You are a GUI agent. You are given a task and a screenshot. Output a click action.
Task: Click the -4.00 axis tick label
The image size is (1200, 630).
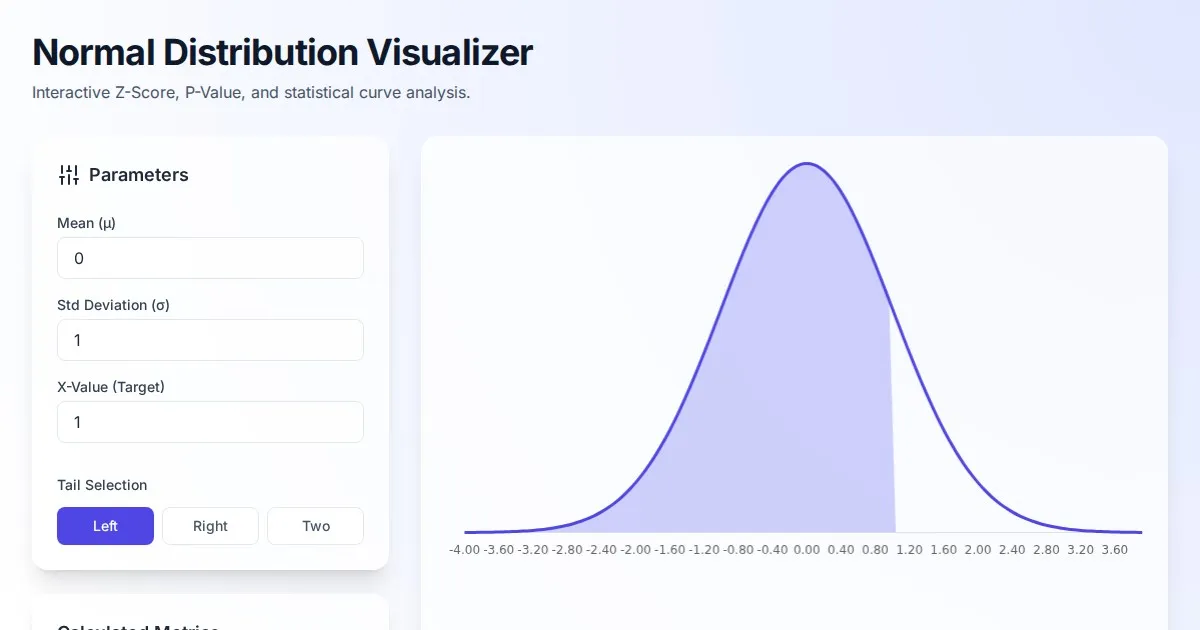tap(464, 550)
